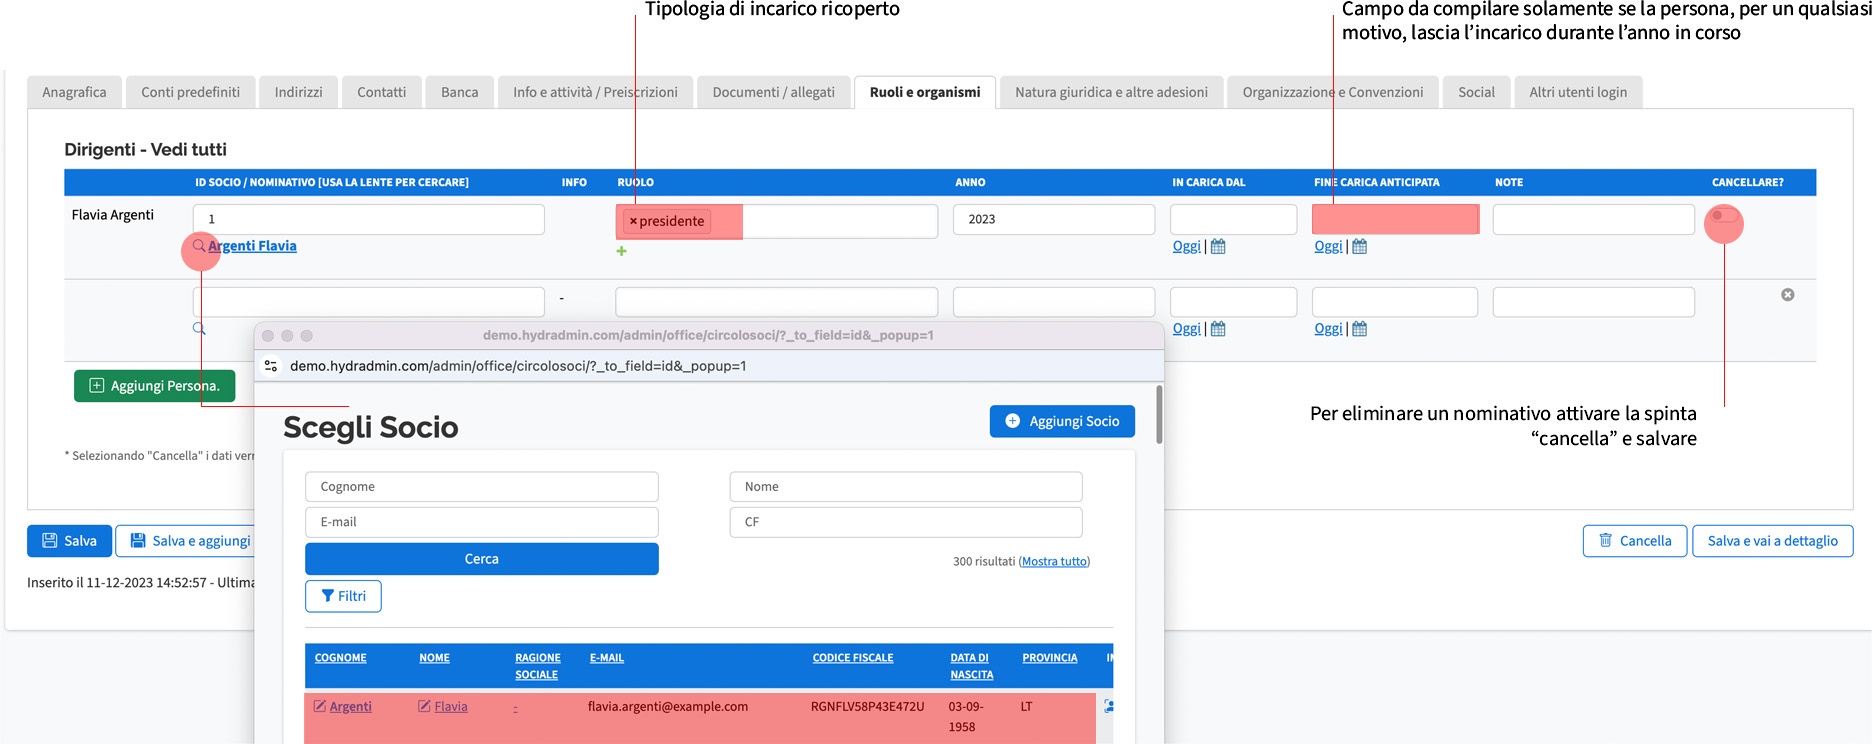Image resolution: width=1872 pixels, height=744 pixels.
Task: Click the ID socio field containing 1
Action: 369,219
